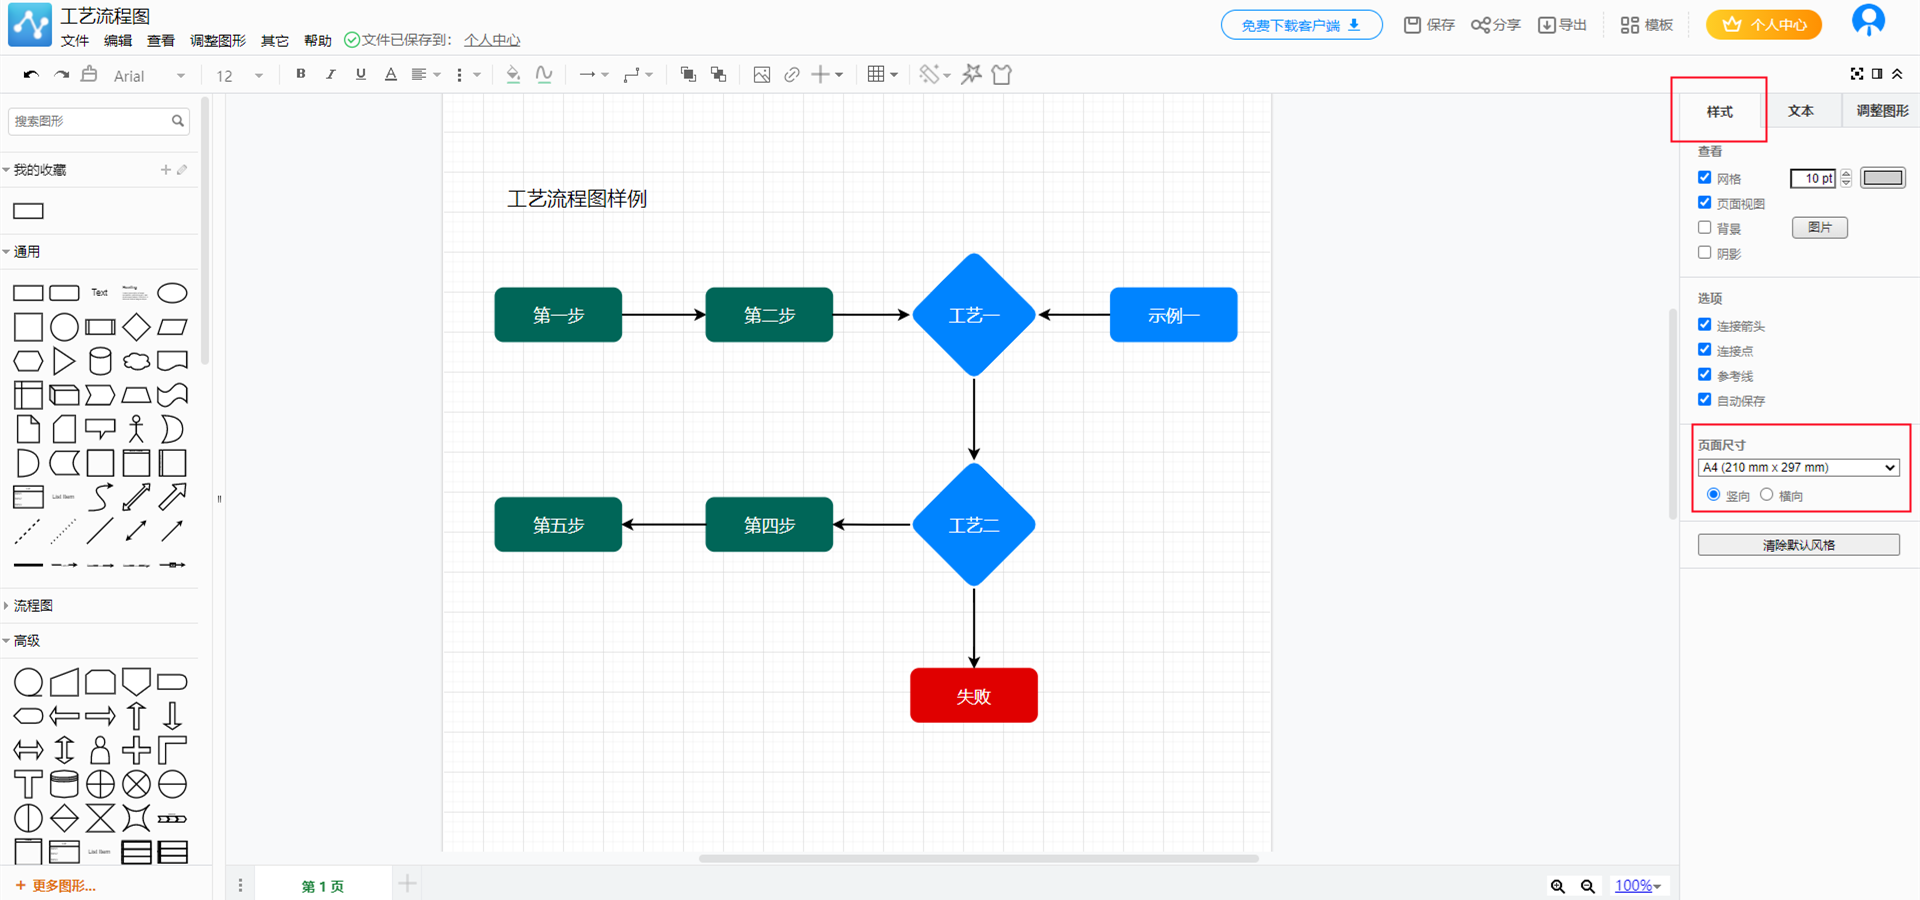Screen dimensions: 1920x900
Task: Click the insert image icon
Action: click(761, 75)
